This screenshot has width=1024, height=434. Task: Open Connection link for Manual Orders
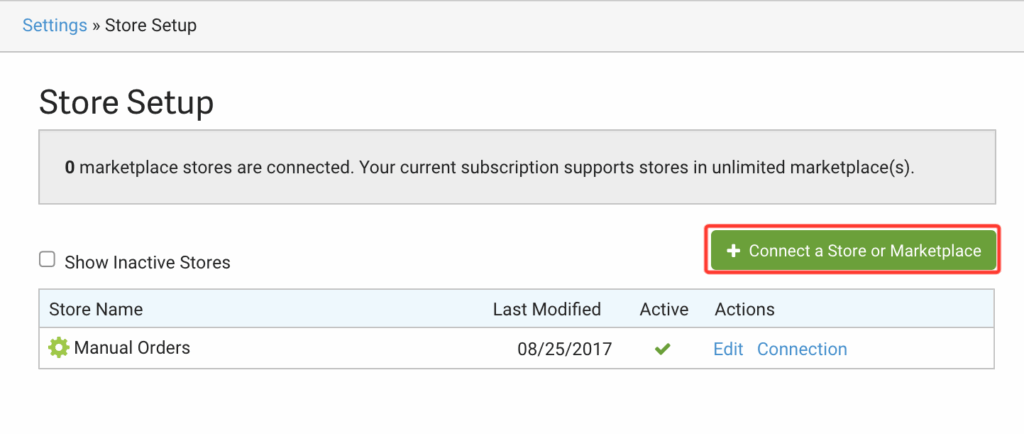tap(801, 349)
